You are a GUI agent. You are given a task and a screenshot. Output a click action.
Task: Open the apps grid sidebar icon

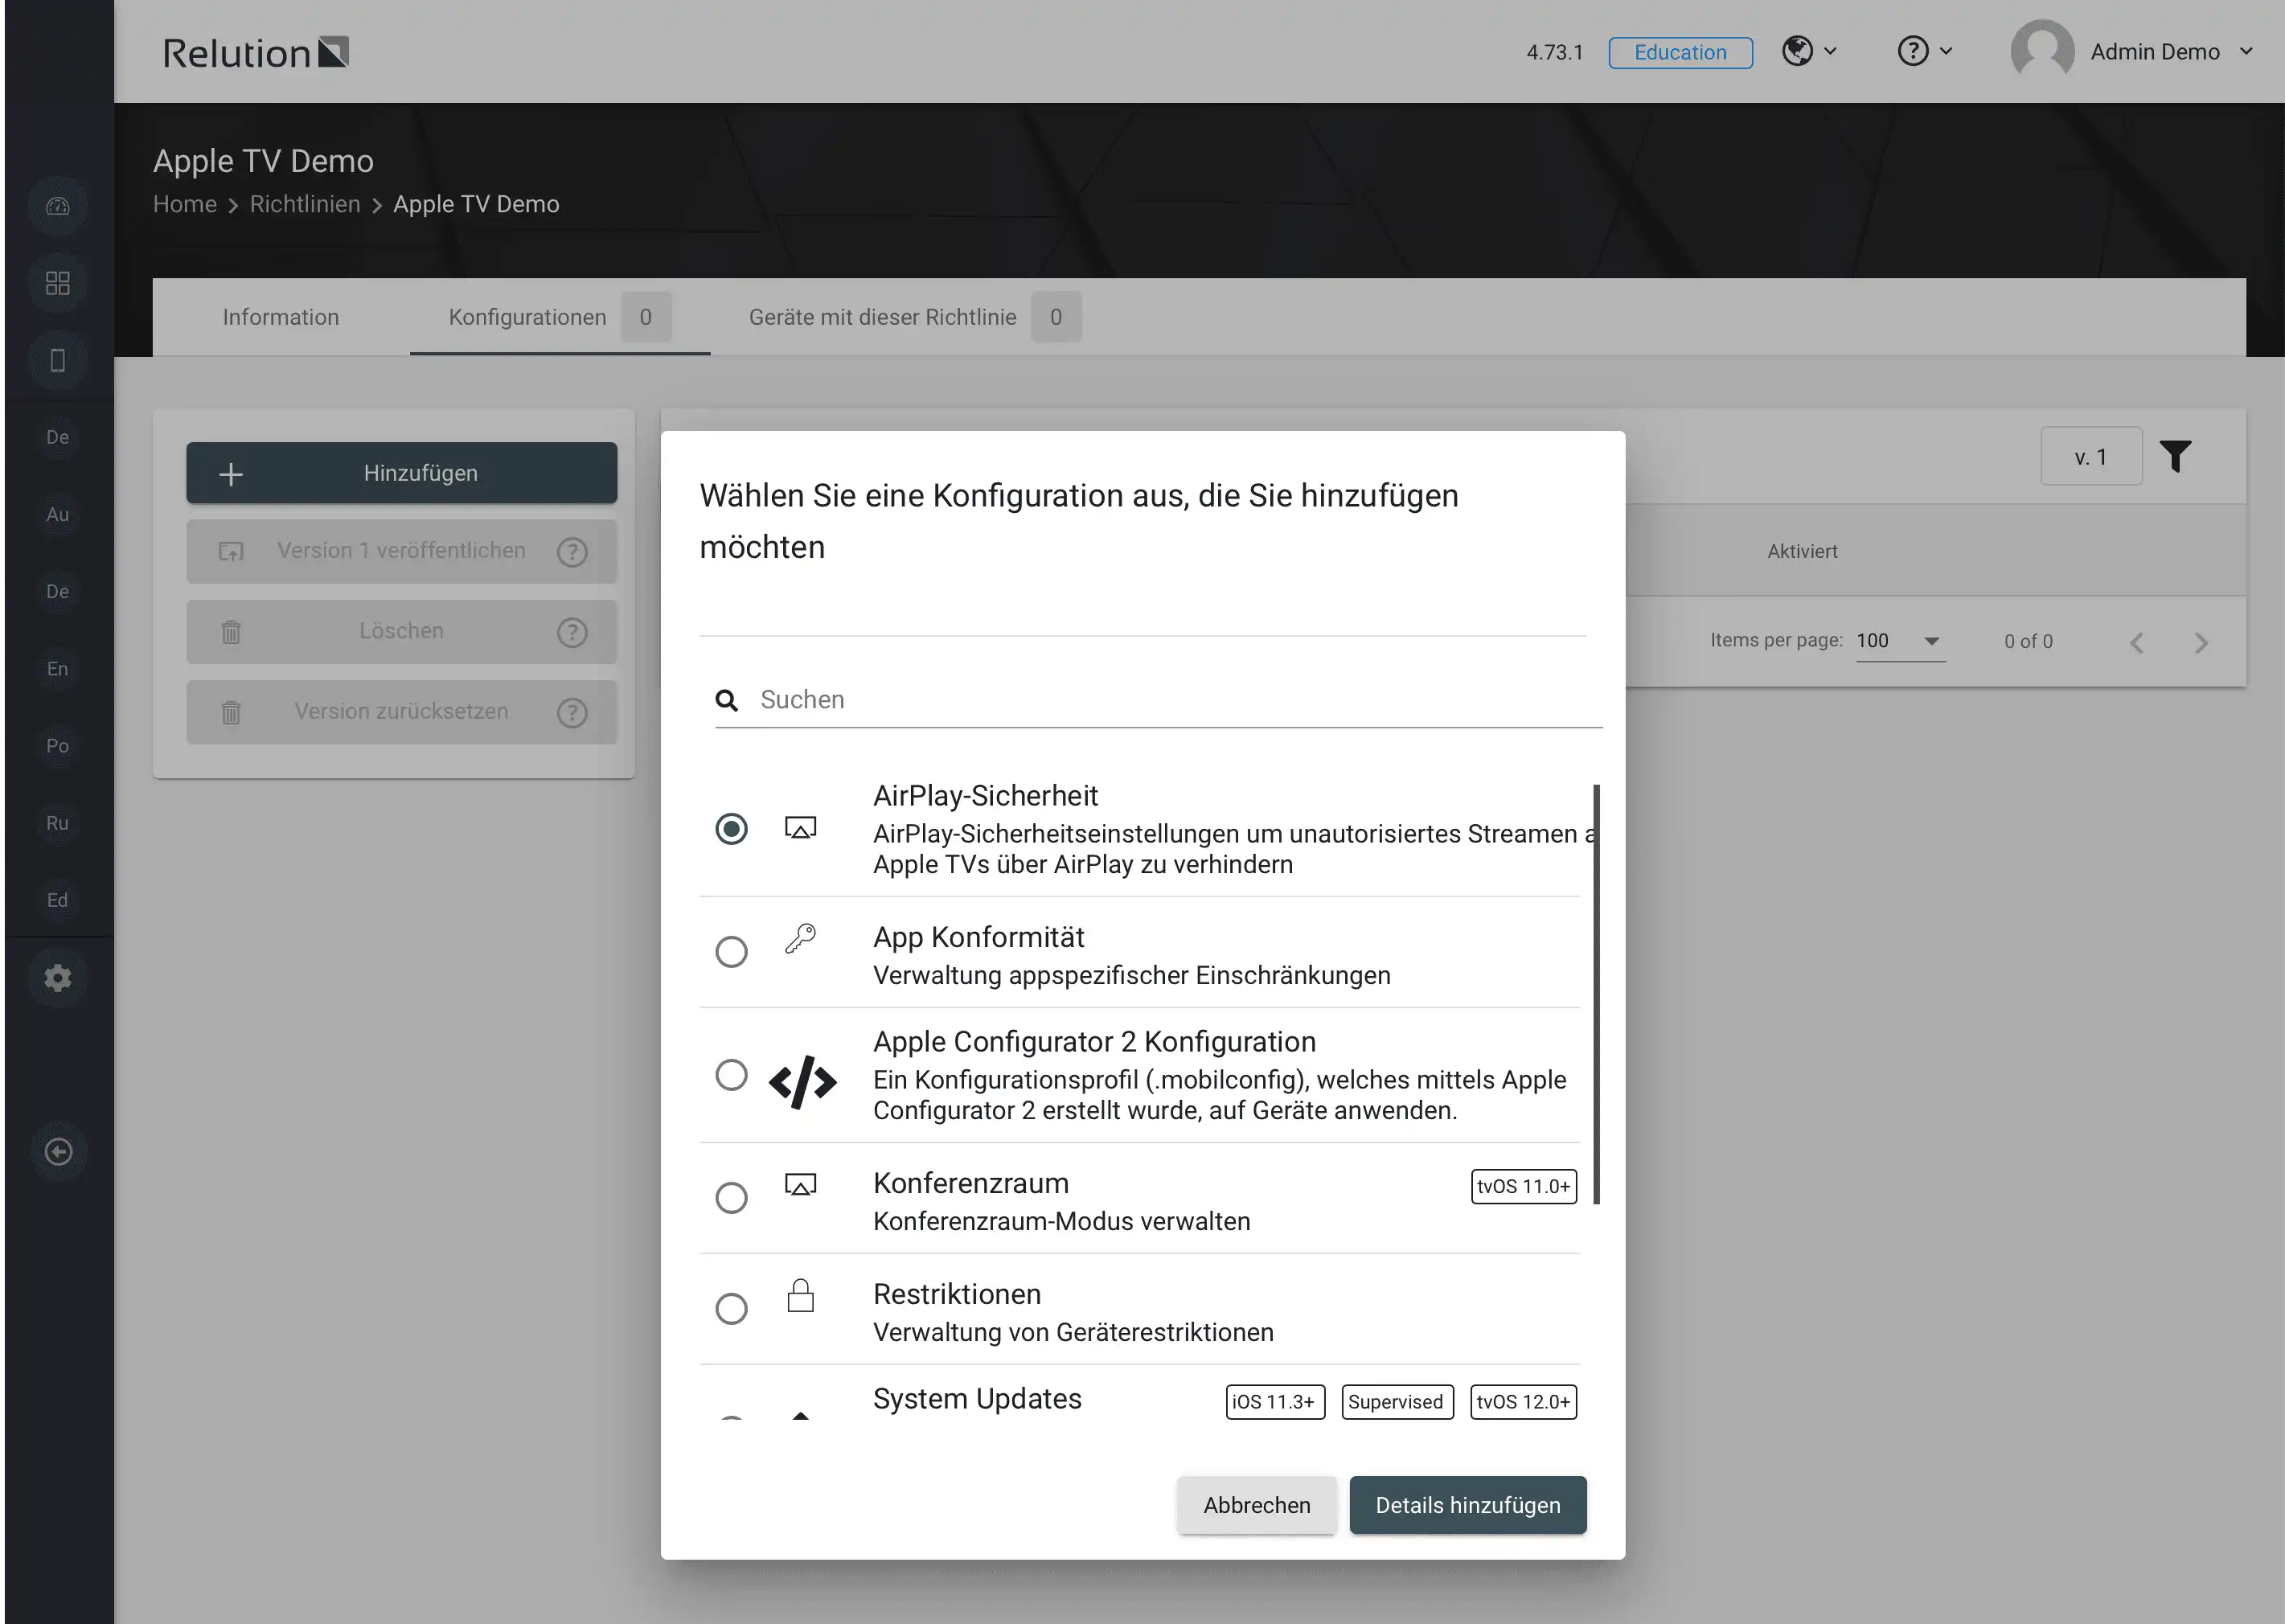coord(58,283)
